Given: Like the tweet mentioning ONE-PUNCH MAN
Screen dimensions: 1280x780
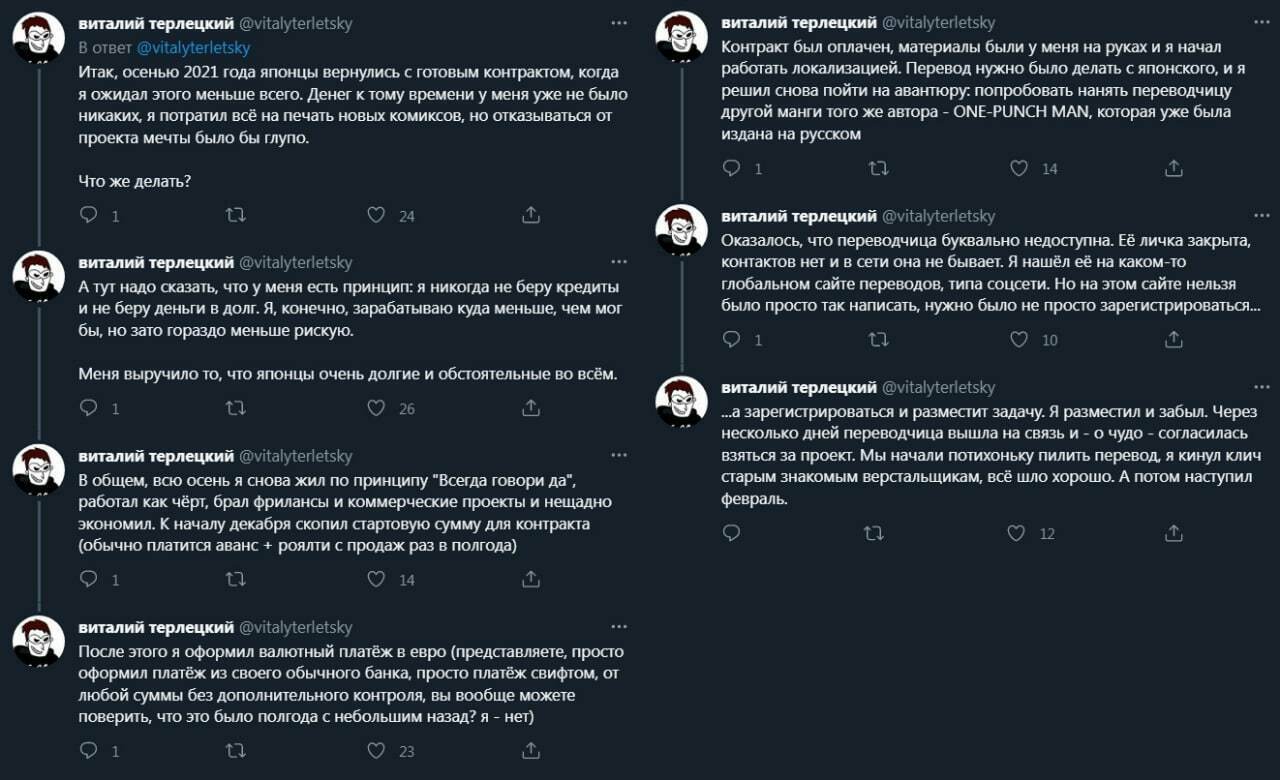Looking at the screenshot, I should [1019, 168].
